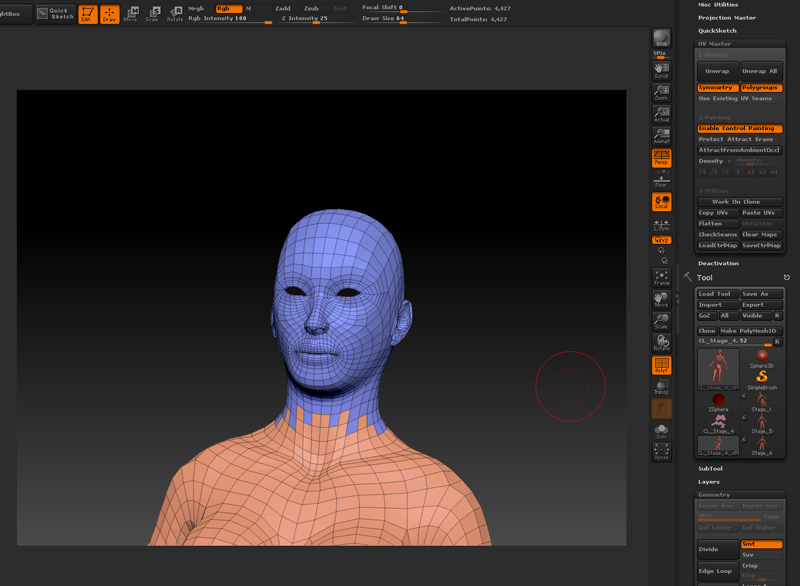The image size is (800, 586).
Task: Select the Scroll canvas icon
Action: [x=661, y=70]
